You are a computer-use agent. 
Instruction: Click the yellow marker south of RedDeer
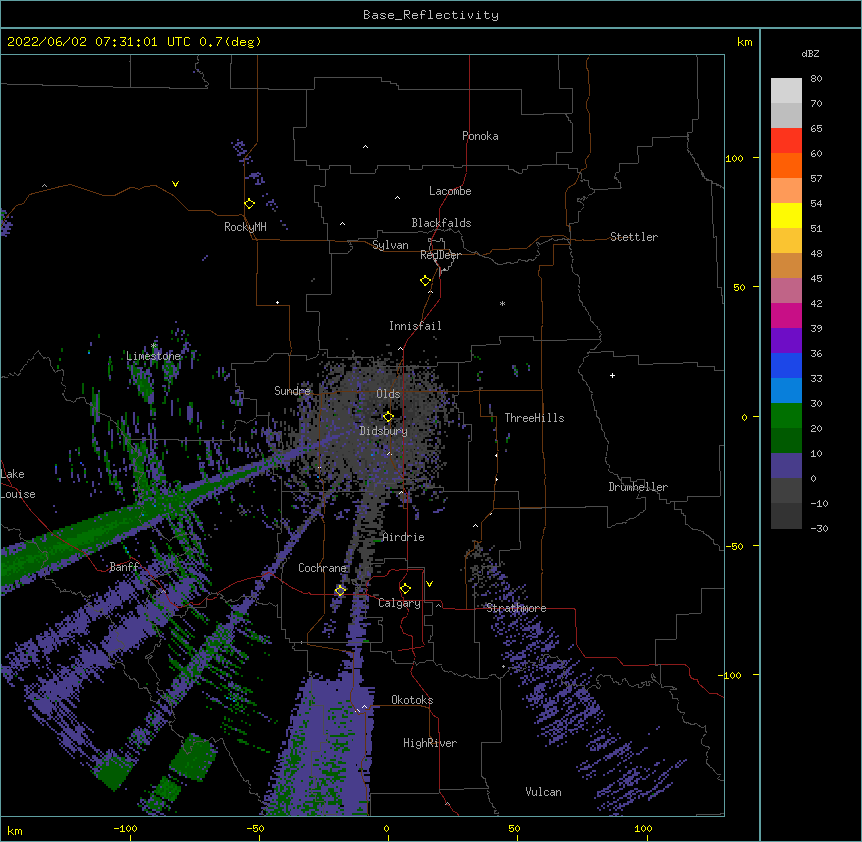(x=425, y=280)
